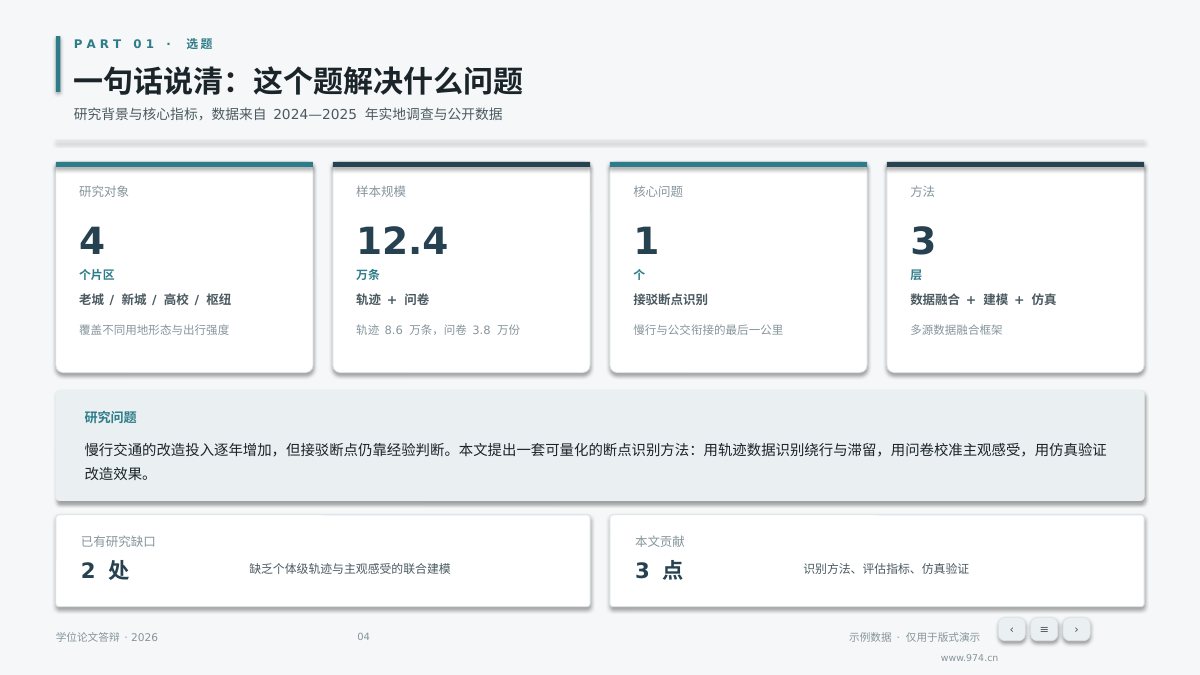Open the slide list menu icon

click(1044, 629)
